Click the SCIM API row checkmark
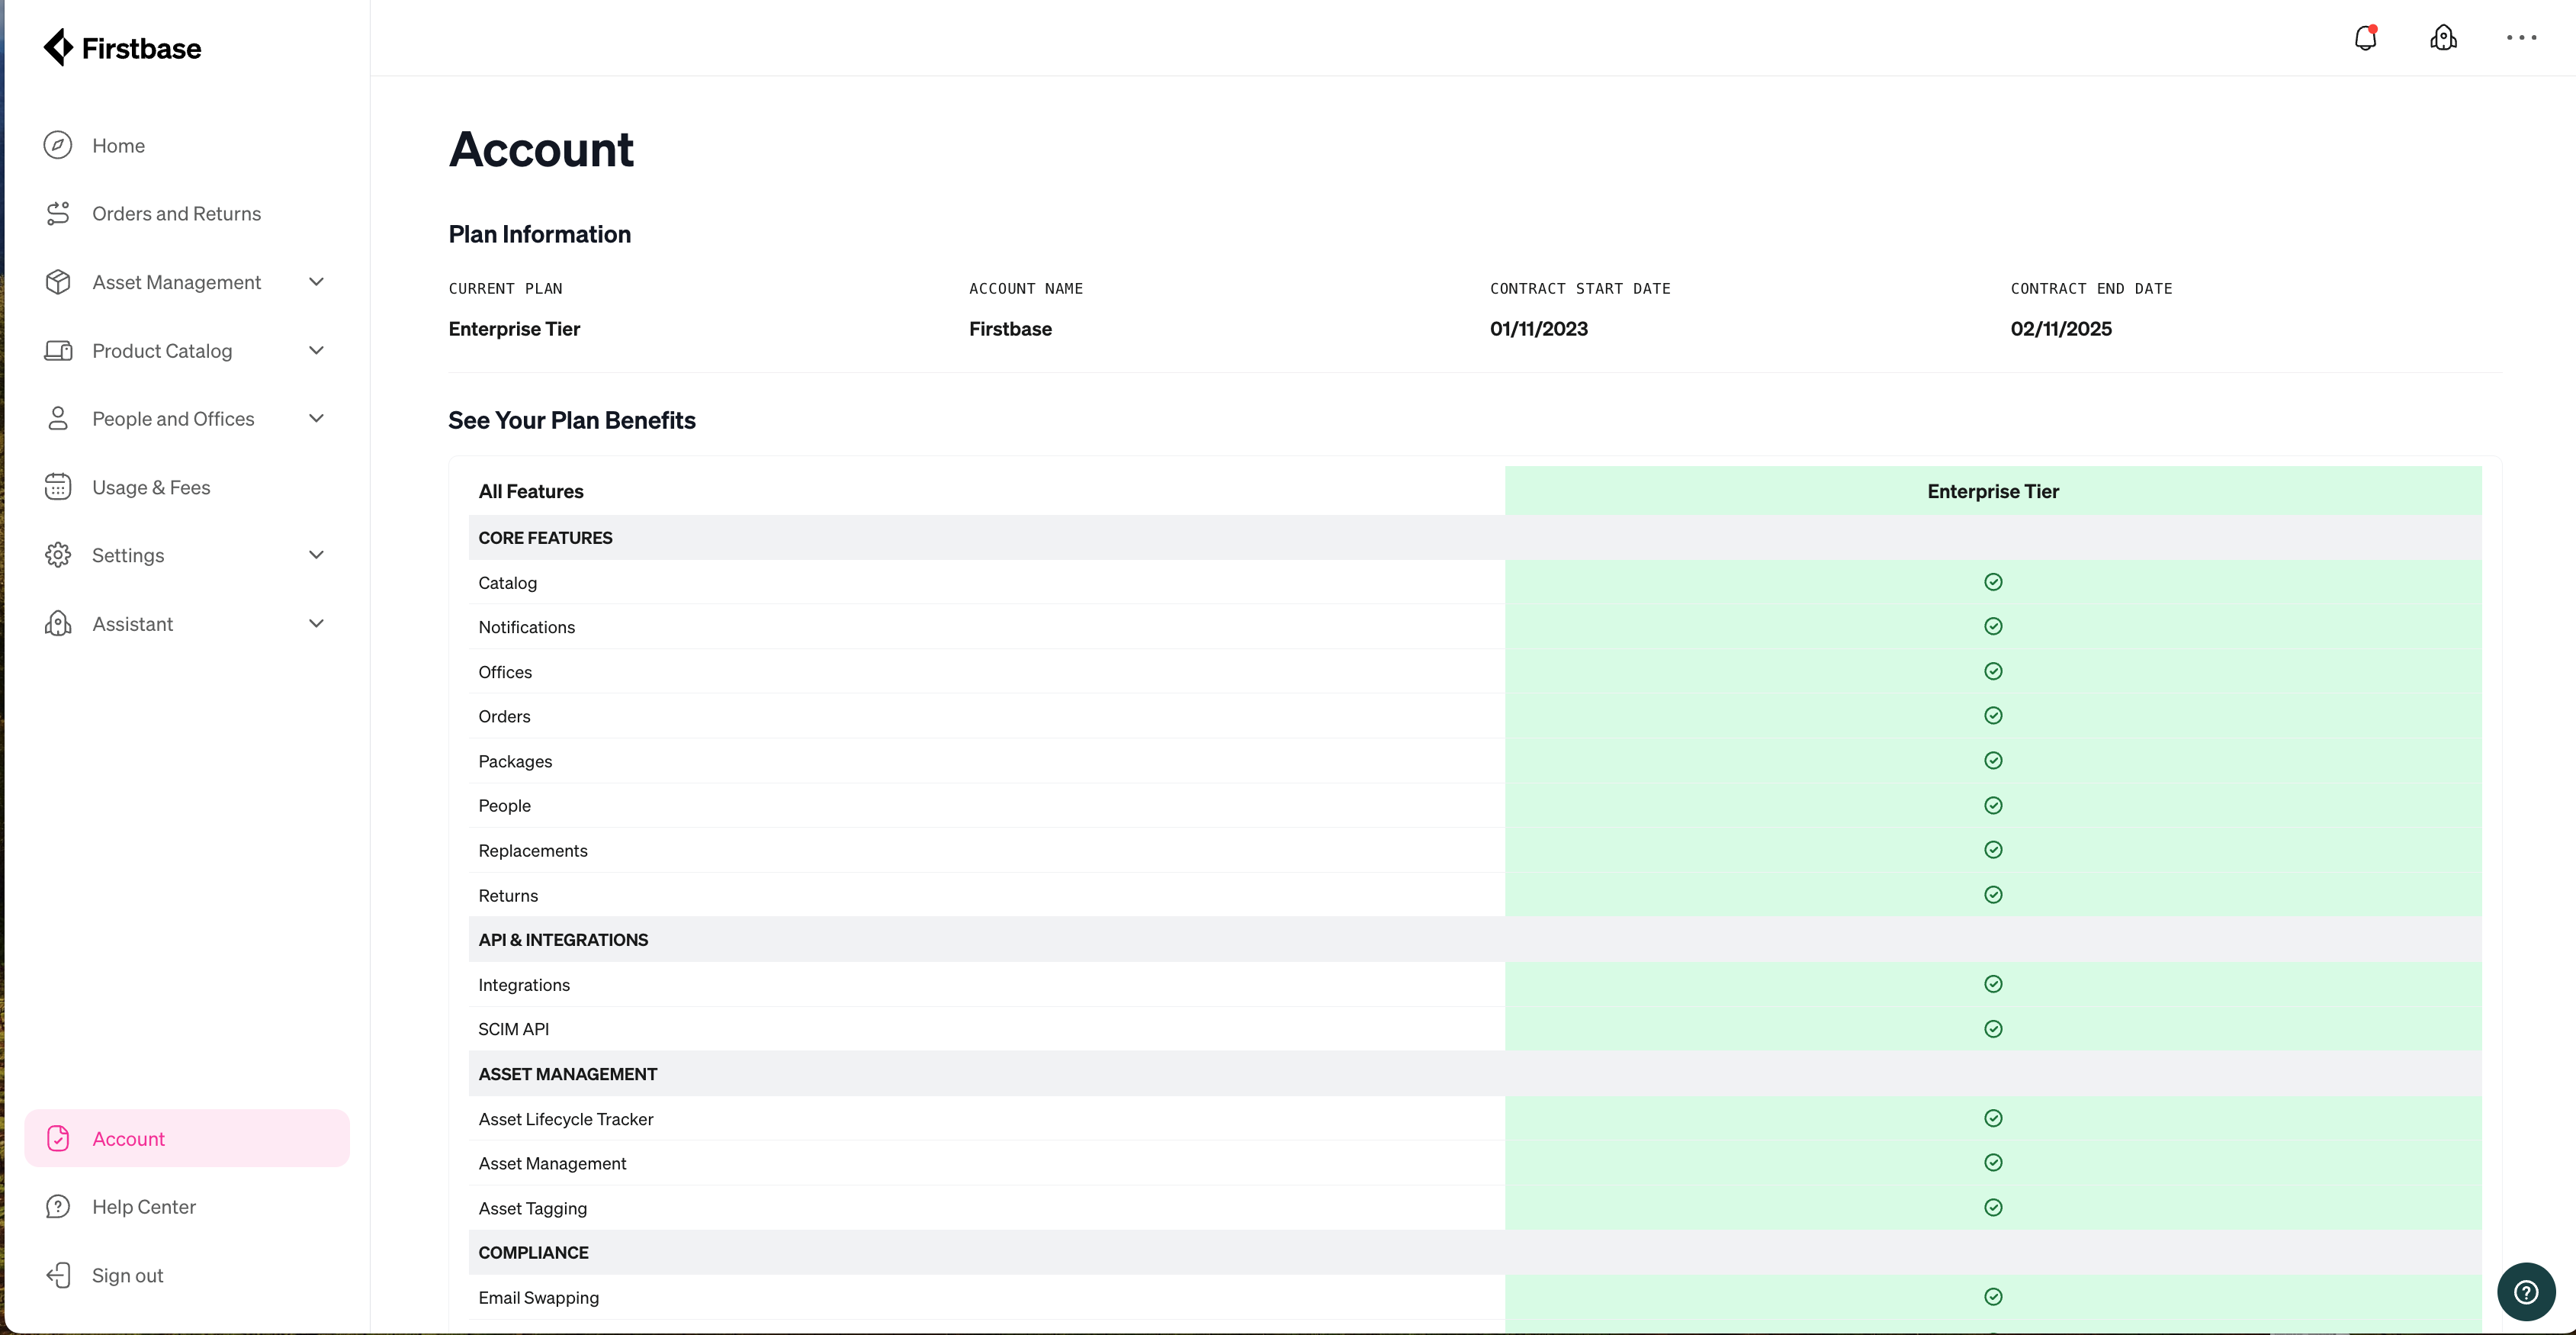2576x1335 pixels. pyautogui.click(x=1993, y=1029)
